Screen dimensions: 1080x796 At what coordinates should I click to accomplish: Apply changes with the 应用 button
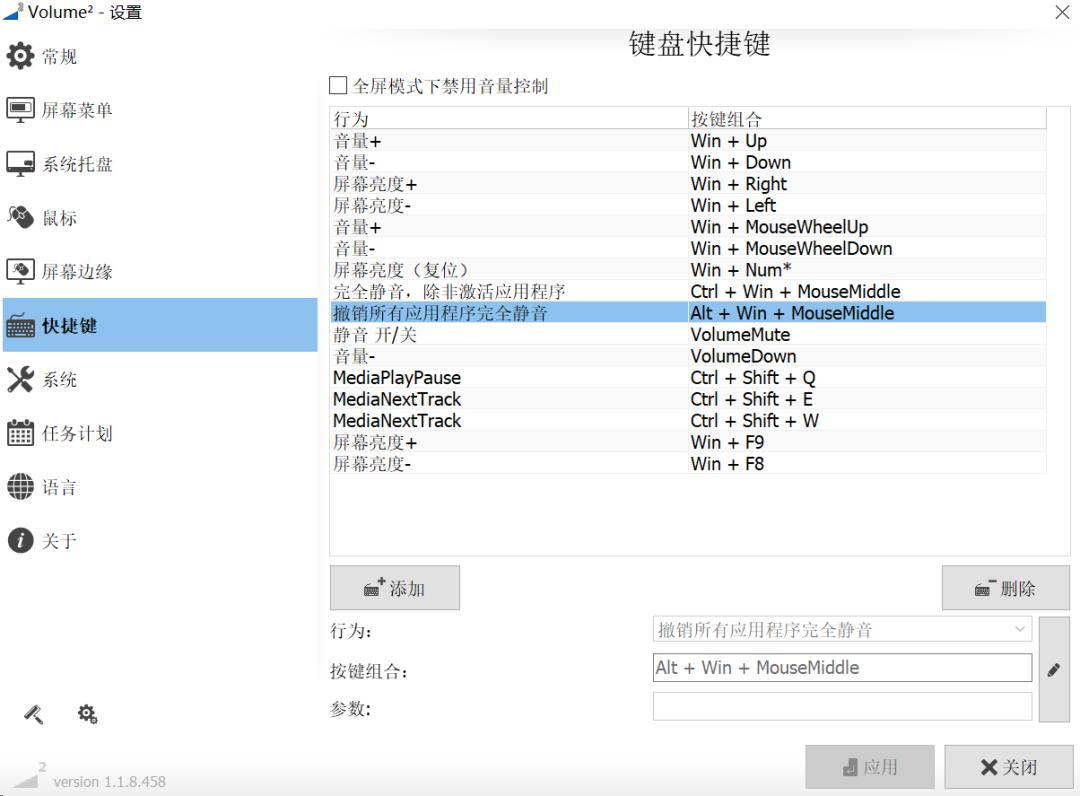click(x=869, y=766)
